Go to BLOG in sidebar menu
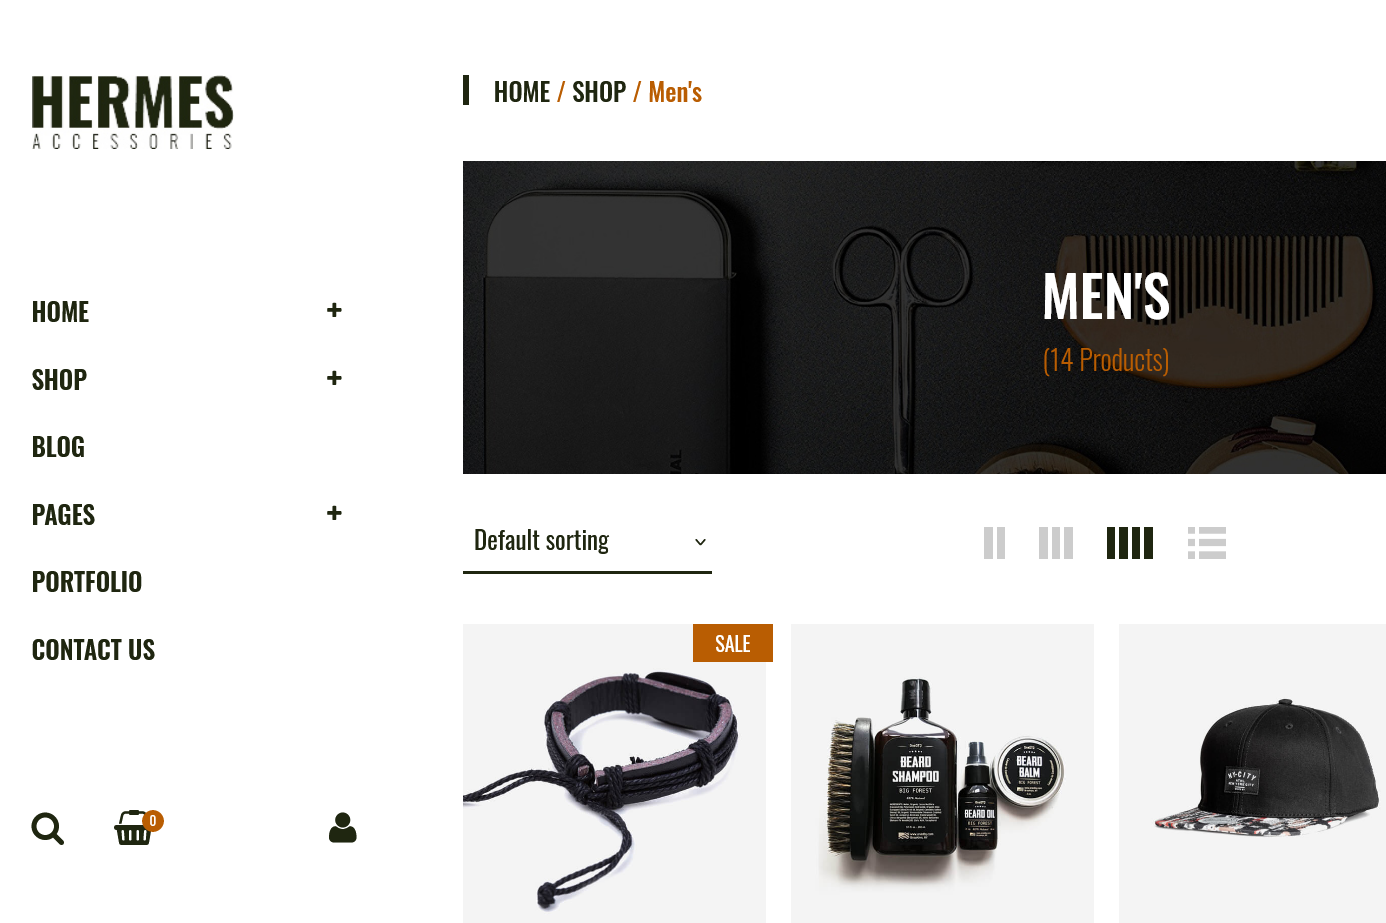Image resolution: width=1386 pixels, height=923 pixels. click(58, 447)
